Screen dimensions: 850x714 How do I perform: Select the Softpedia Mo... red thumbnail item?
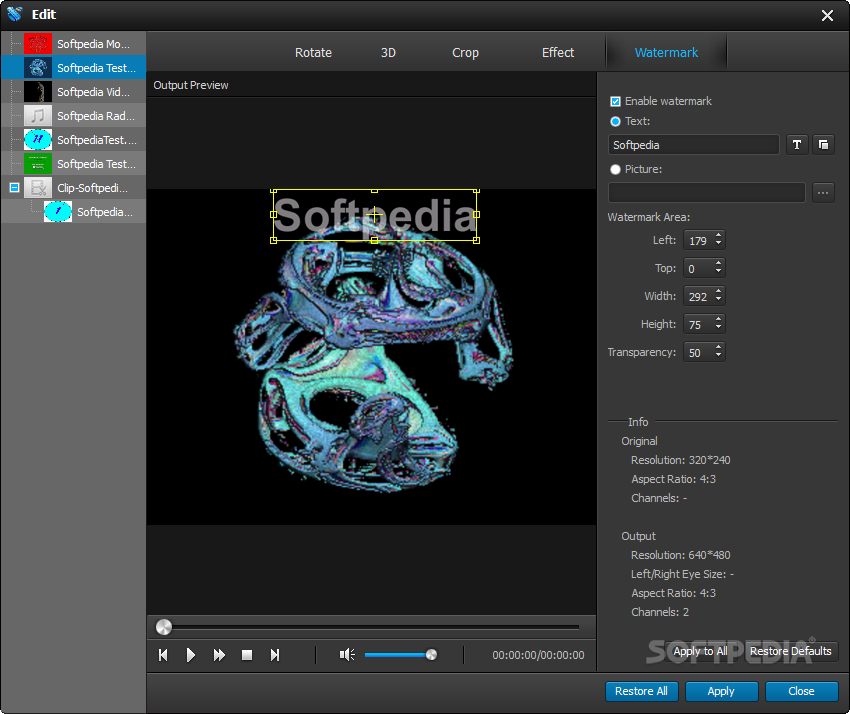coord(74,44)
